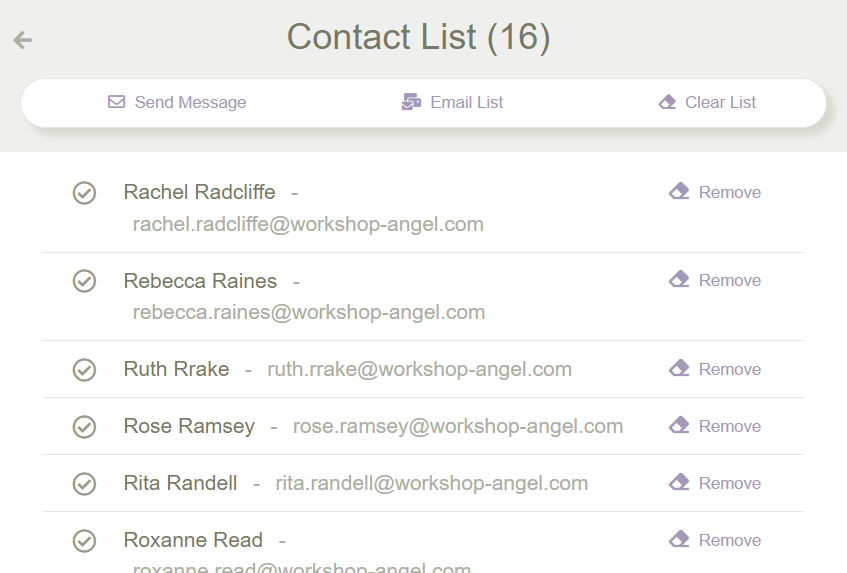Click the Clear List eraser icon
Screen dimensions: 847x573
coord(668,102)
